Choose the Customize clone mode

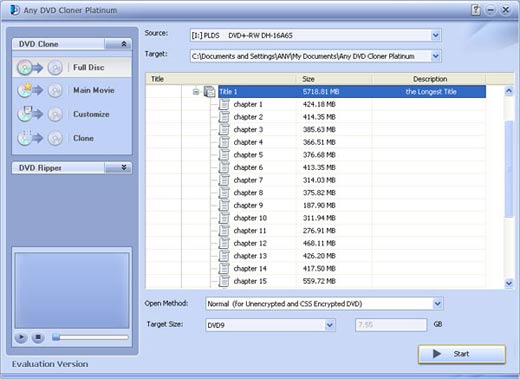72,114
